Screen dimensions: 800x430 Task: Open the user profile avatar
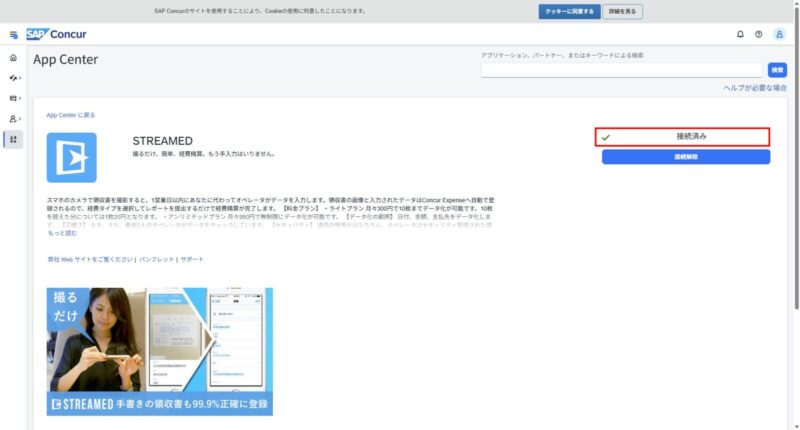779,34
